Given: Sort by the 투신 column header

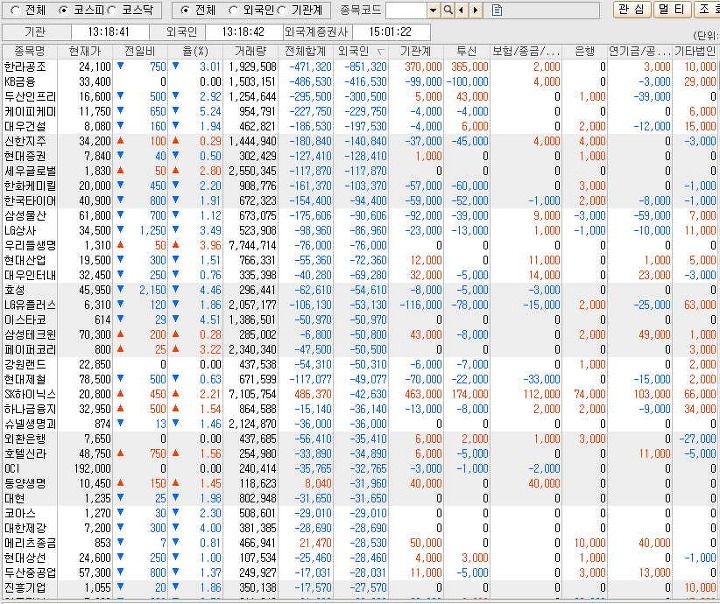Looking at the screenshot, I should 467,51.
